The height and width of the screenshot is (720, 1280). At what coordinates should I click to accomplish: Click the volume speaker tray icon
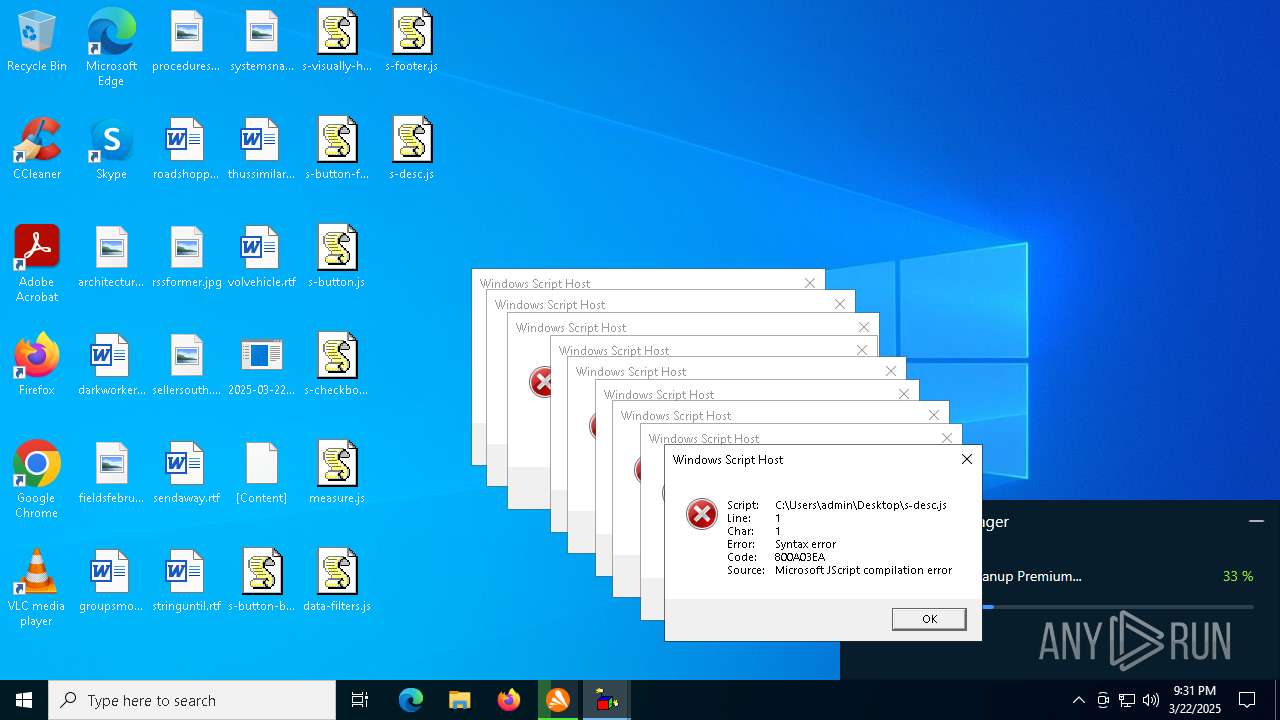[1151, 700]
